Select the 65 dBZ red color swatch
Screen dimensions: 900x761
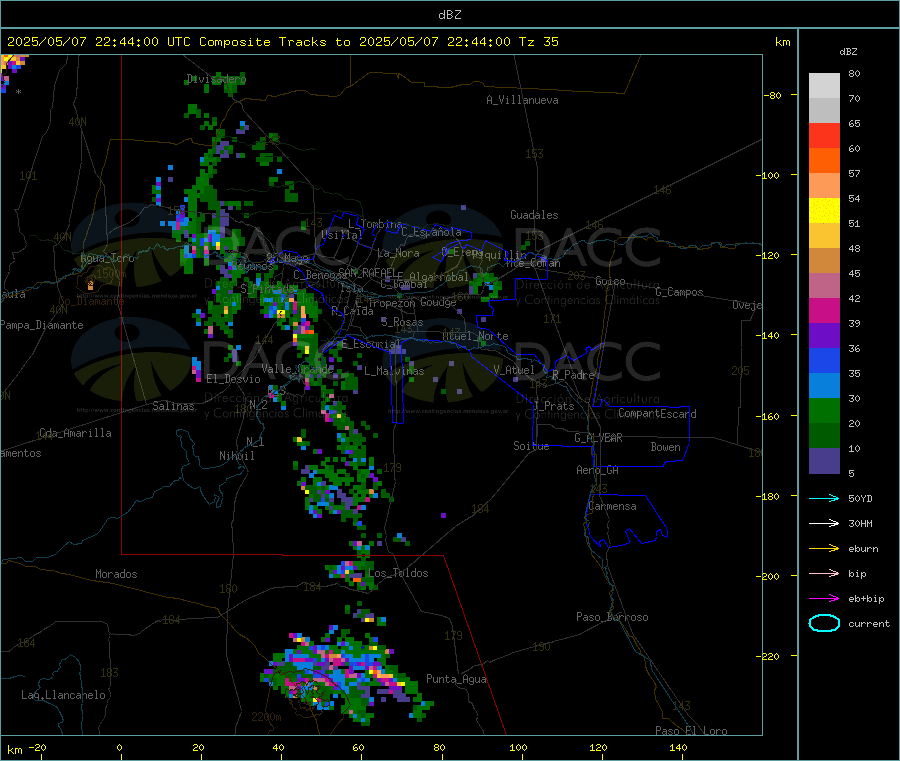click(824, 135)
